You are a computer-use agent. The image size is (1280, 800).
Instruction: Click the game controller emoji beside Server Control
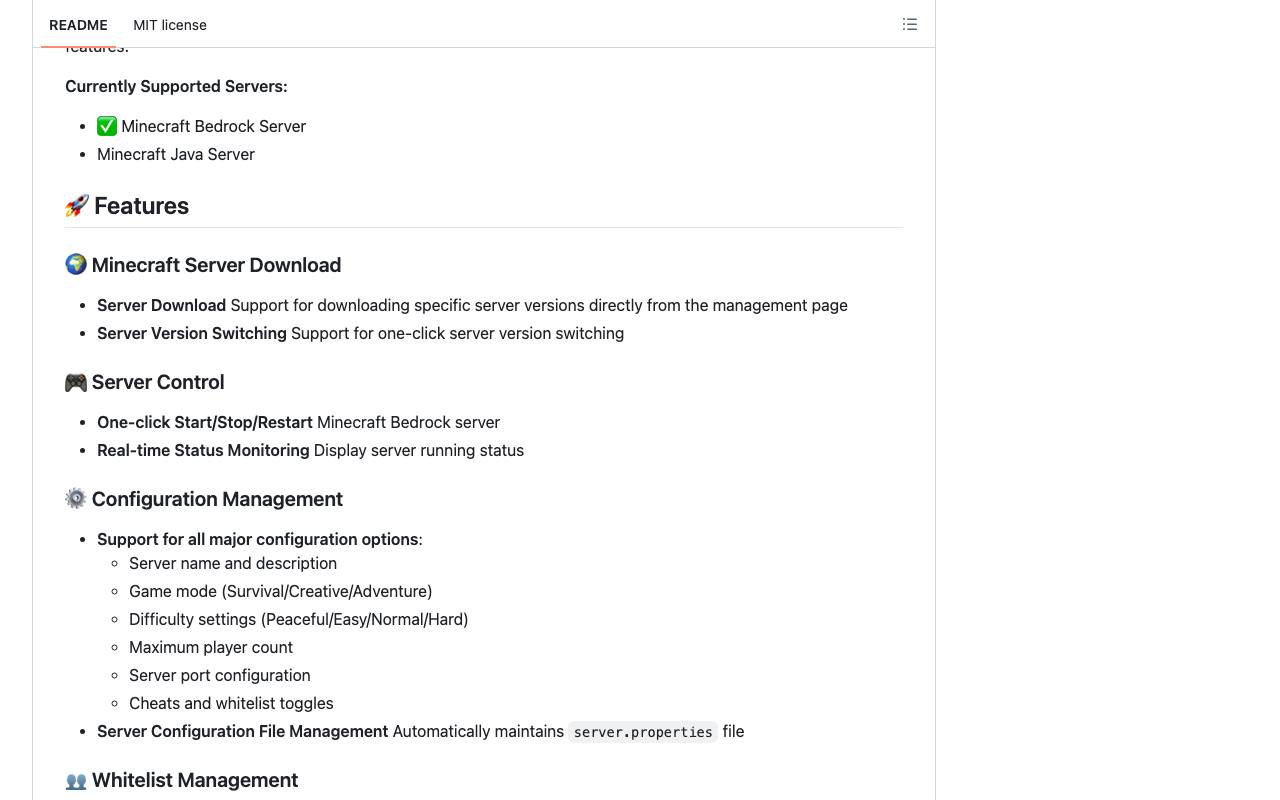click(76, 382)
